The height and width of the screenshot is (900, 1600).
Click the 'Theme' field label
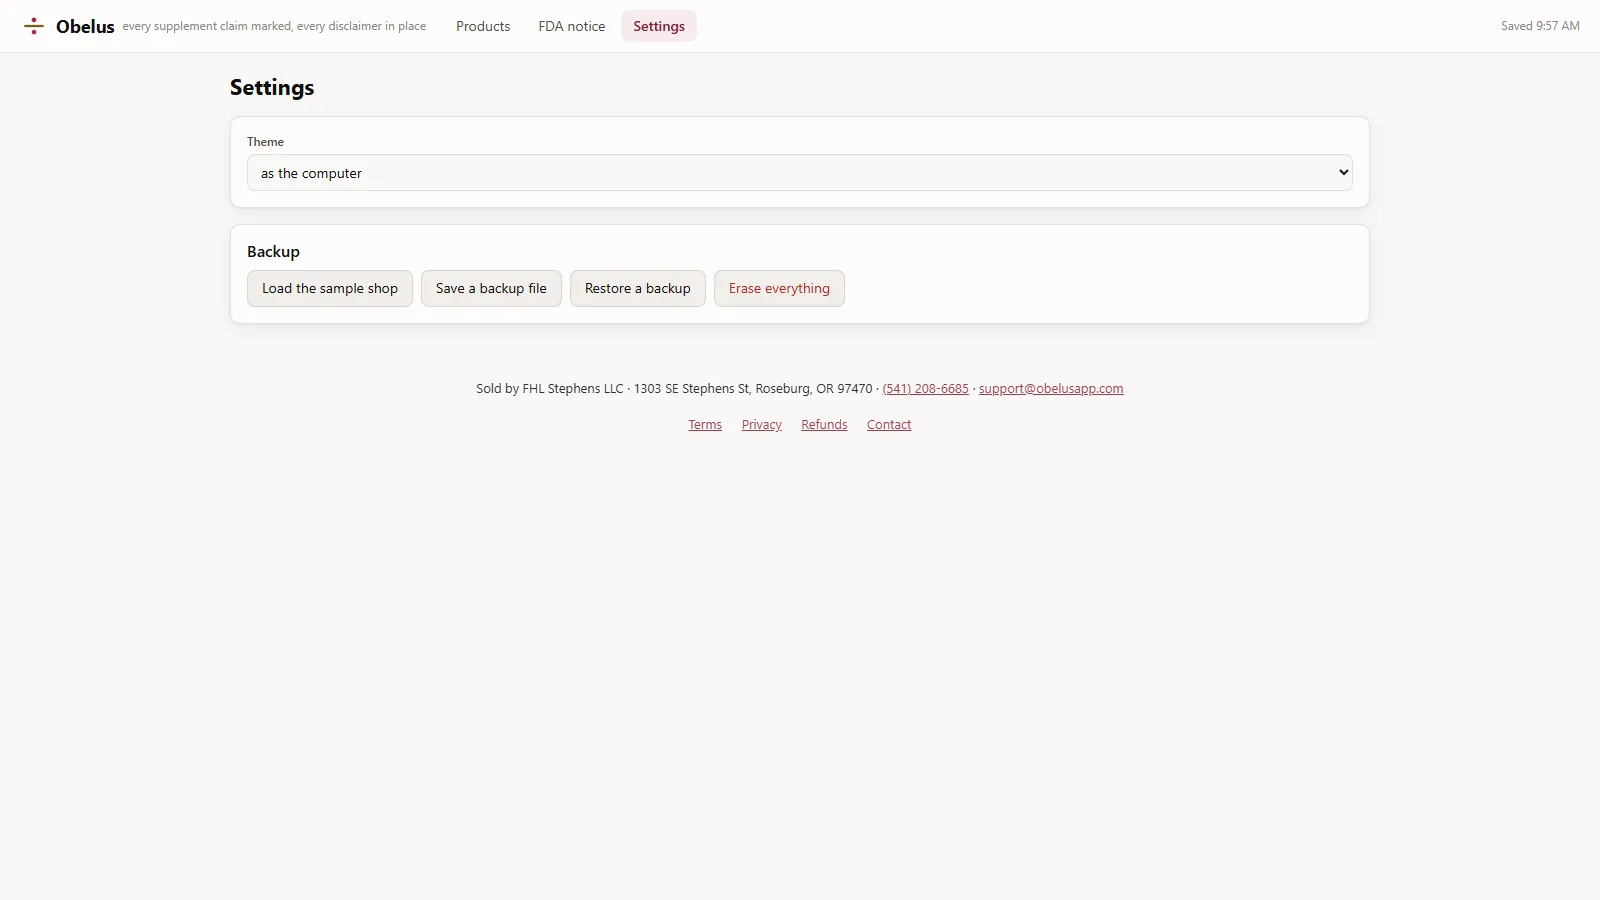coord(265,142)
